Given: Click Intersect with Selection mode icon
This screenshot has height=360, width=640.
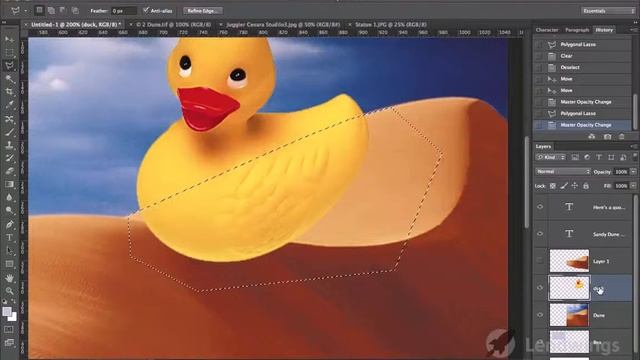Looking at the screenshot, I should point(76,11).
